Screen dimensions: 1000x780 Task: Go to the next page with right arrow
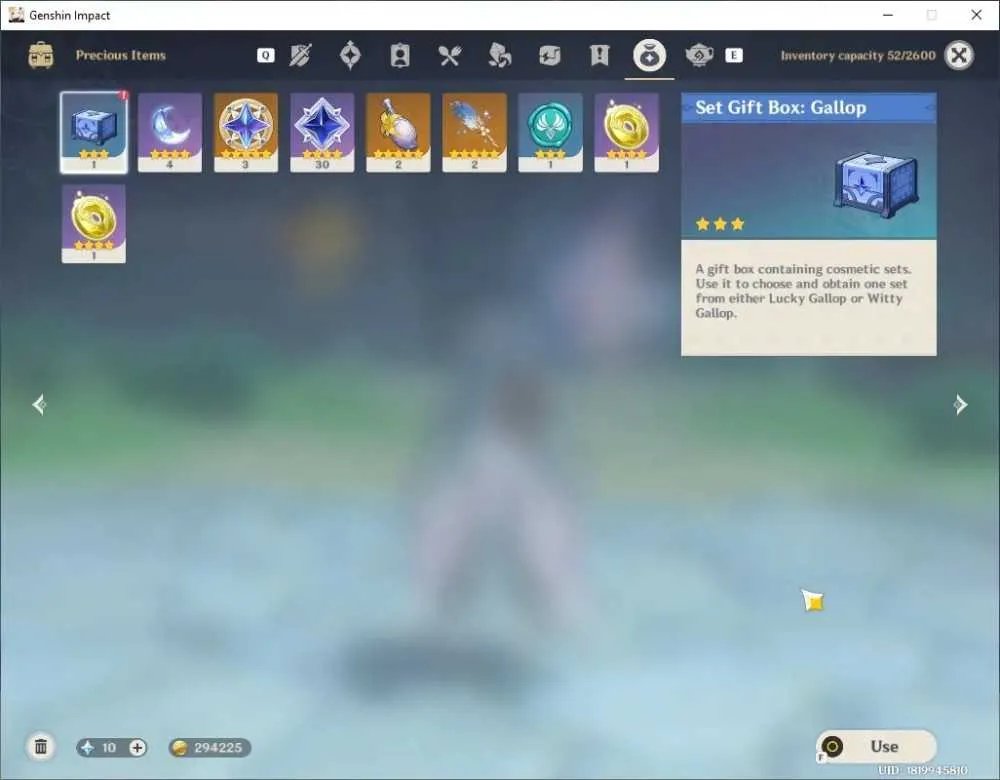[960, 404]
